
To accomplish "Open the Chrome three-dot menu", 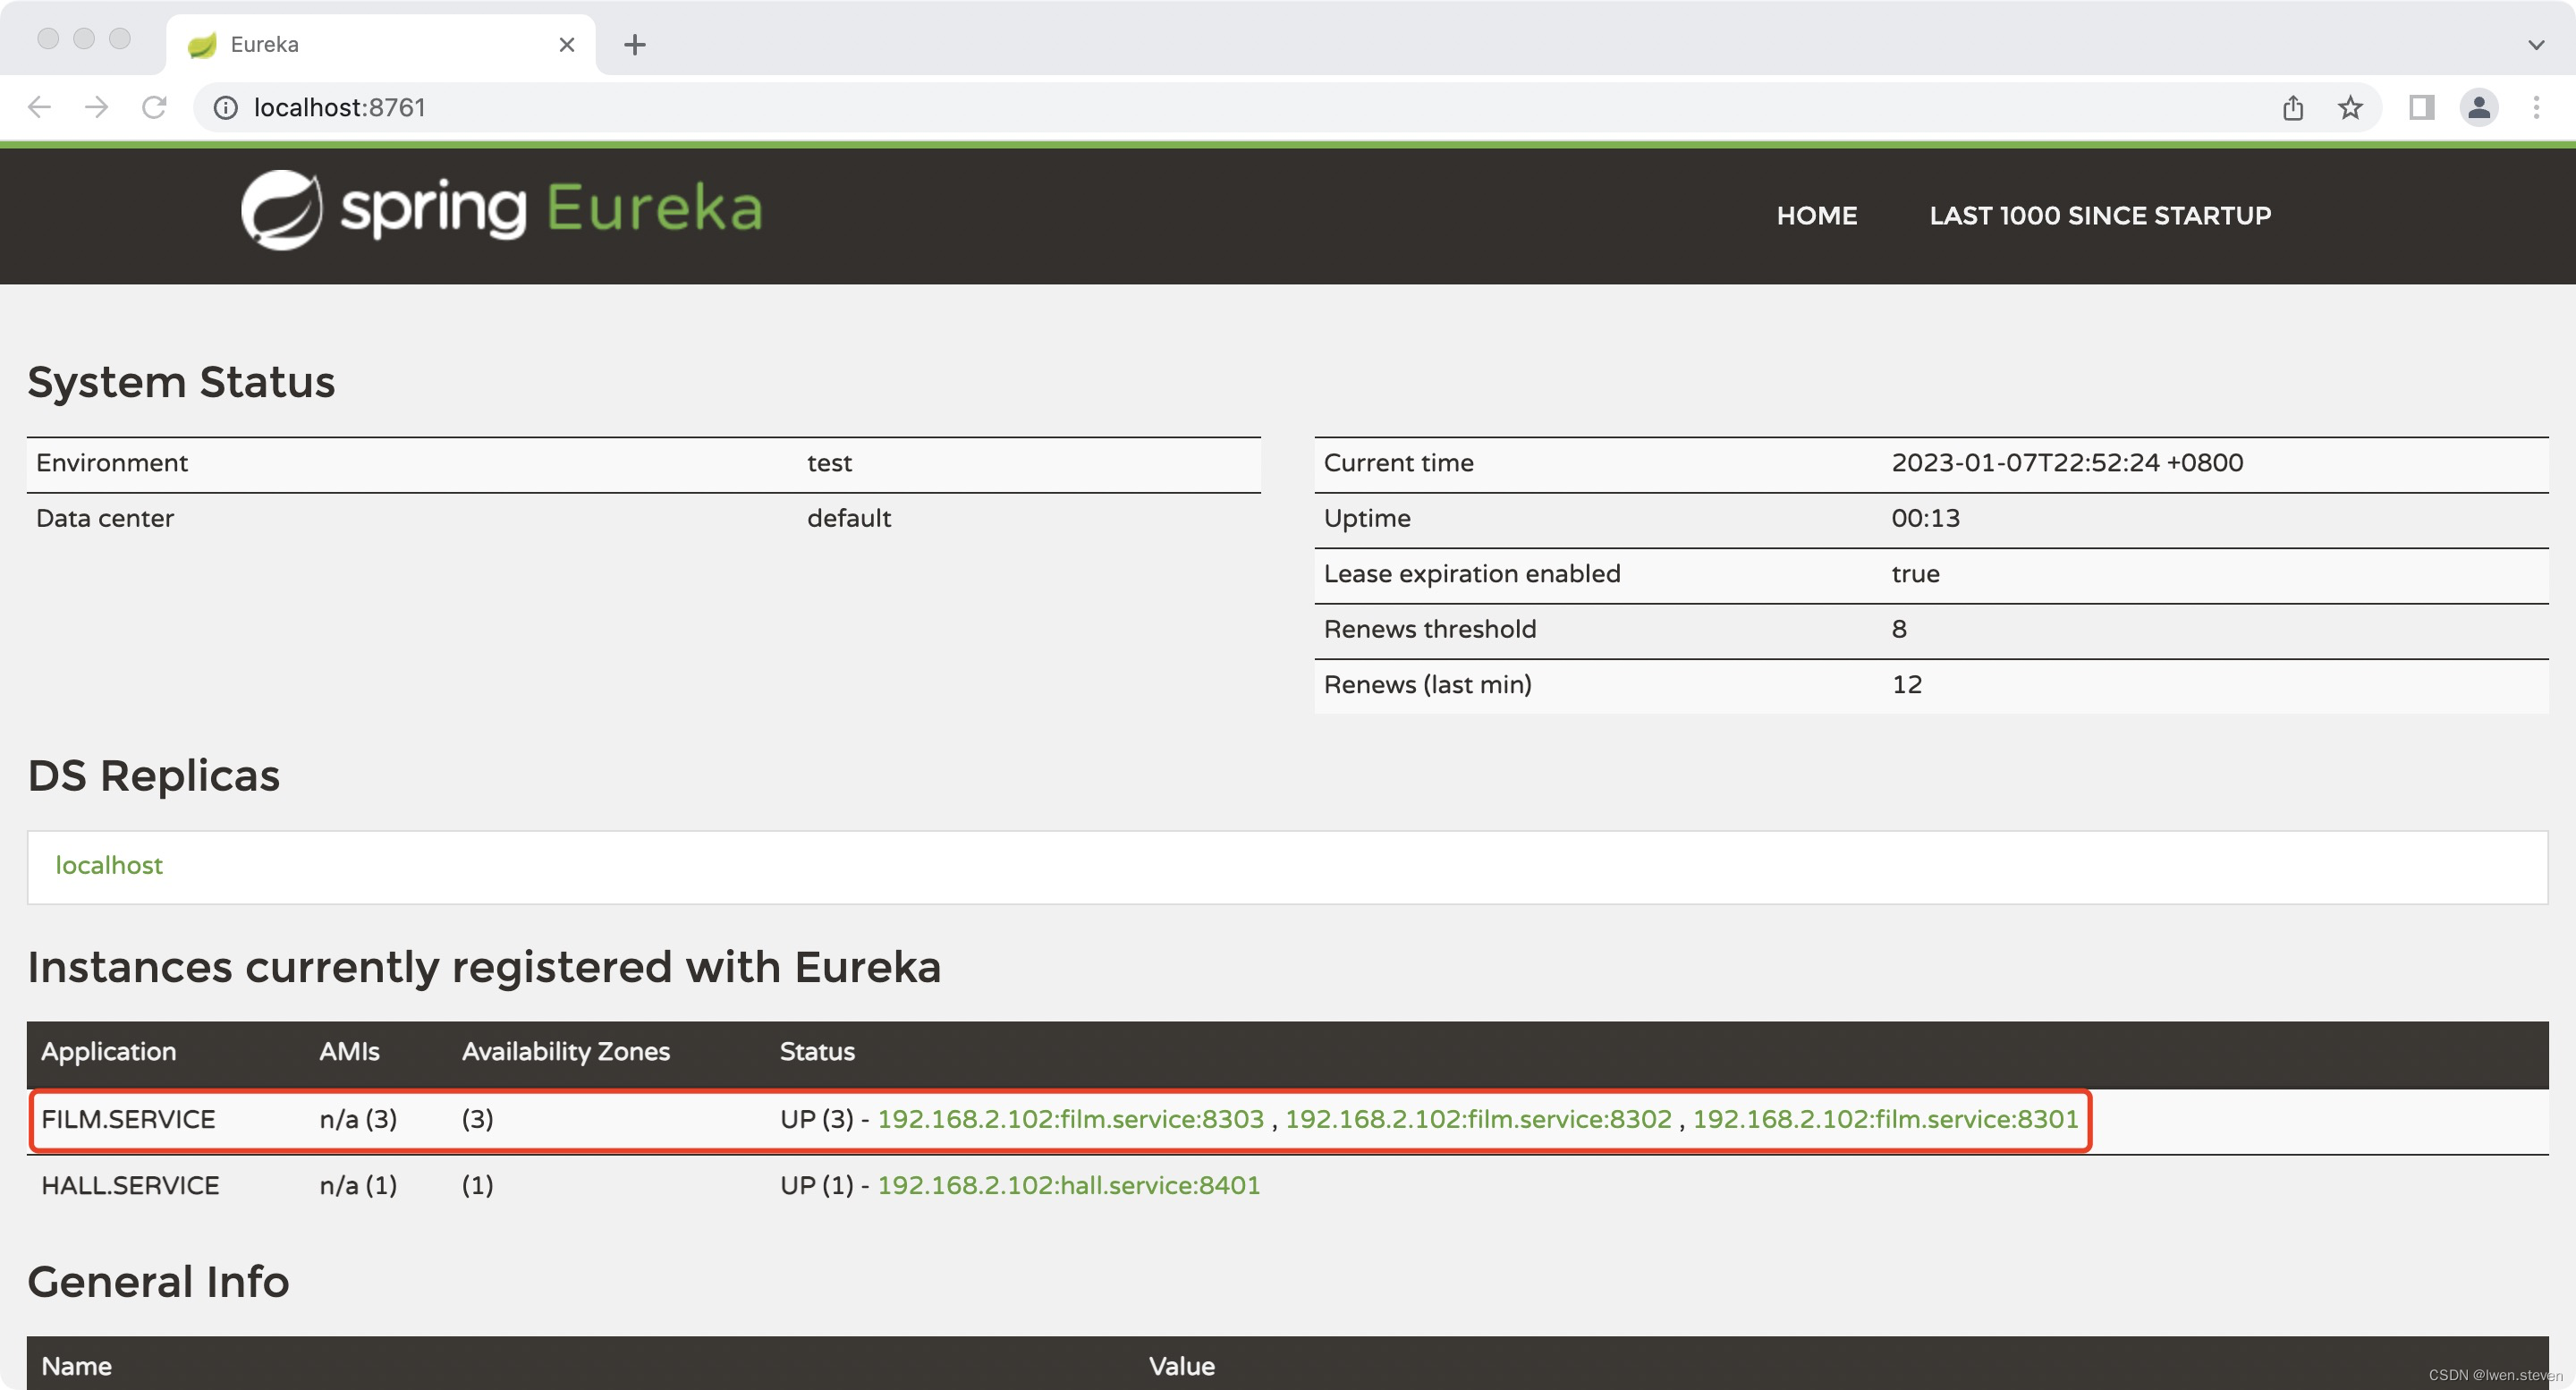I will coord(2536,107).
